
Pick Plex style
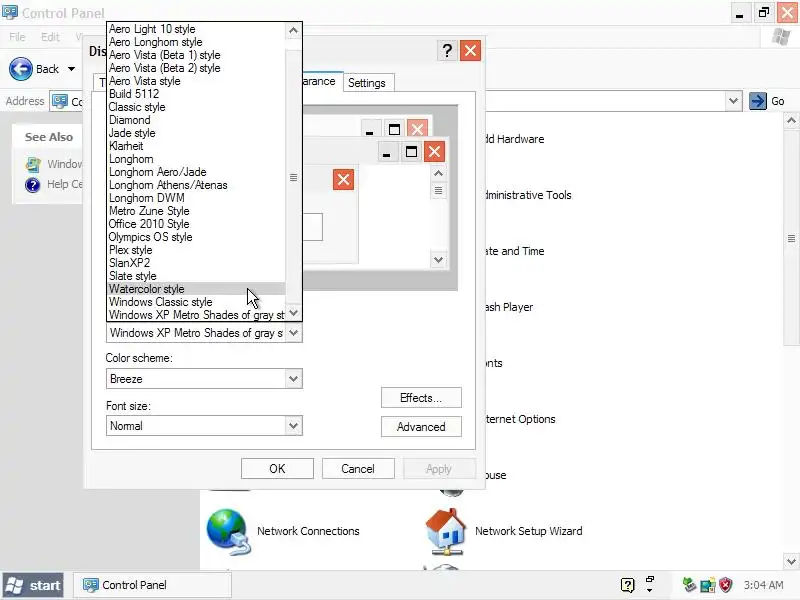[x=196, y=250]
